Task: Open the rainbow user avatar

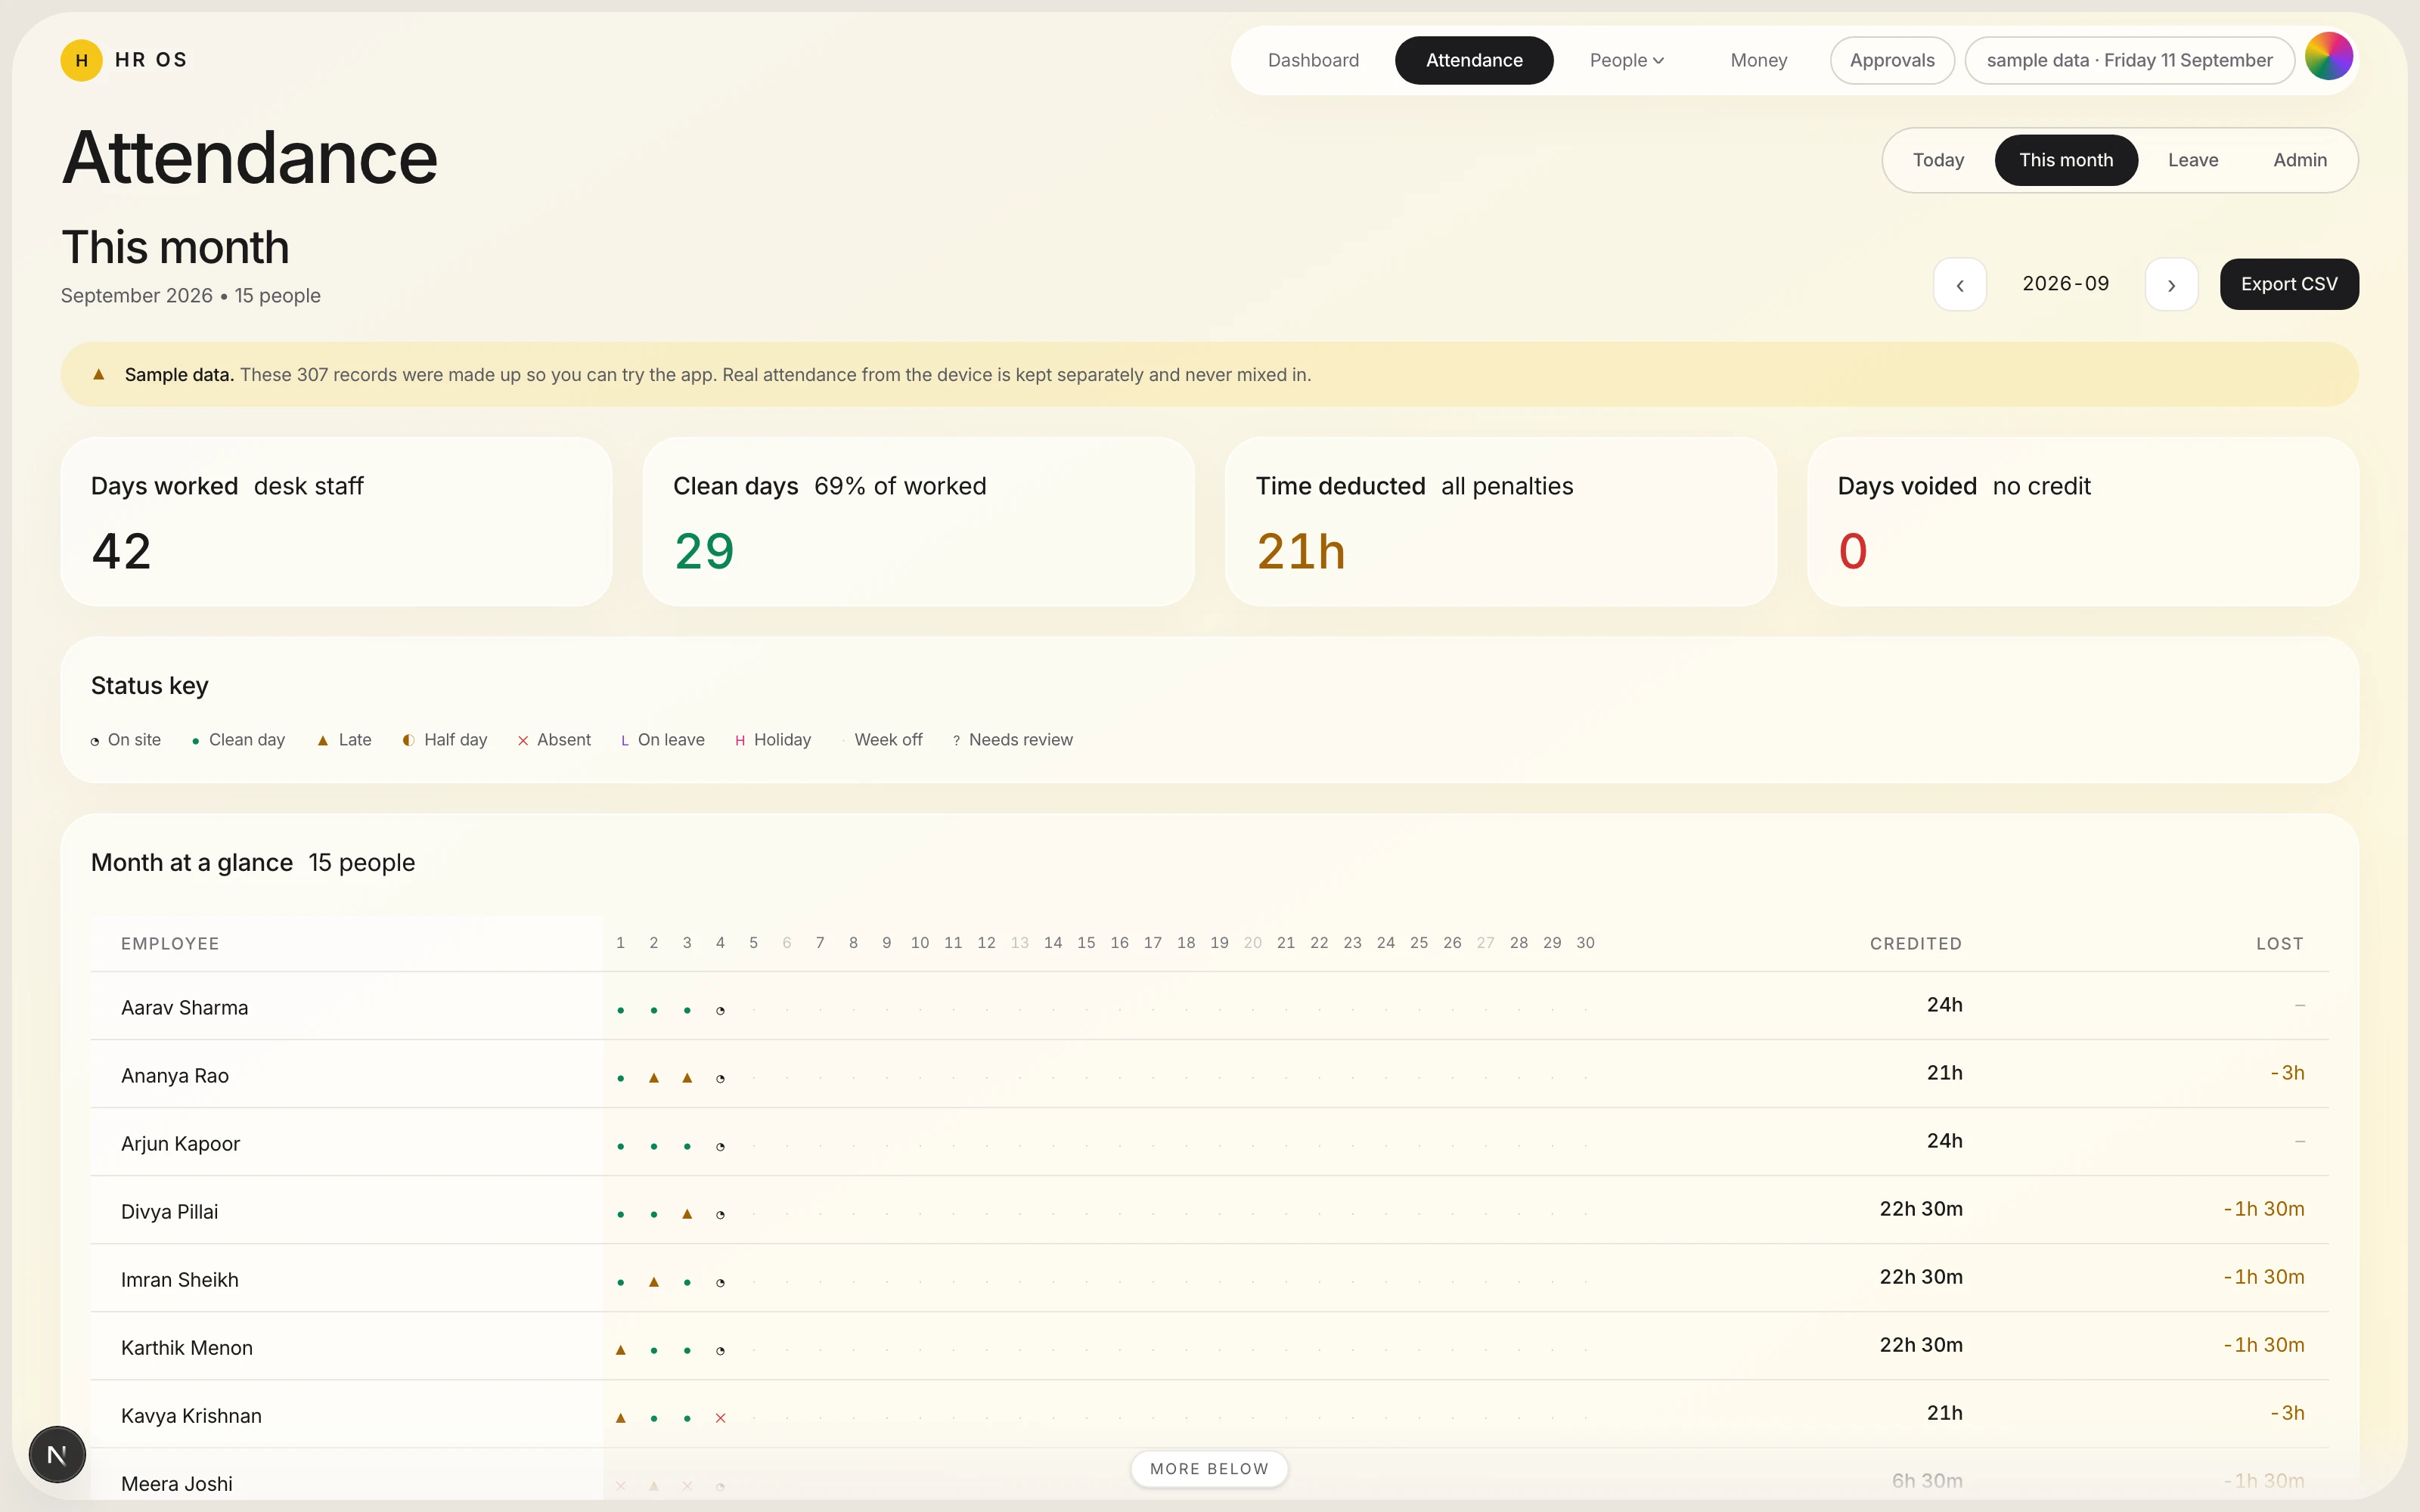Action: 2328,56
